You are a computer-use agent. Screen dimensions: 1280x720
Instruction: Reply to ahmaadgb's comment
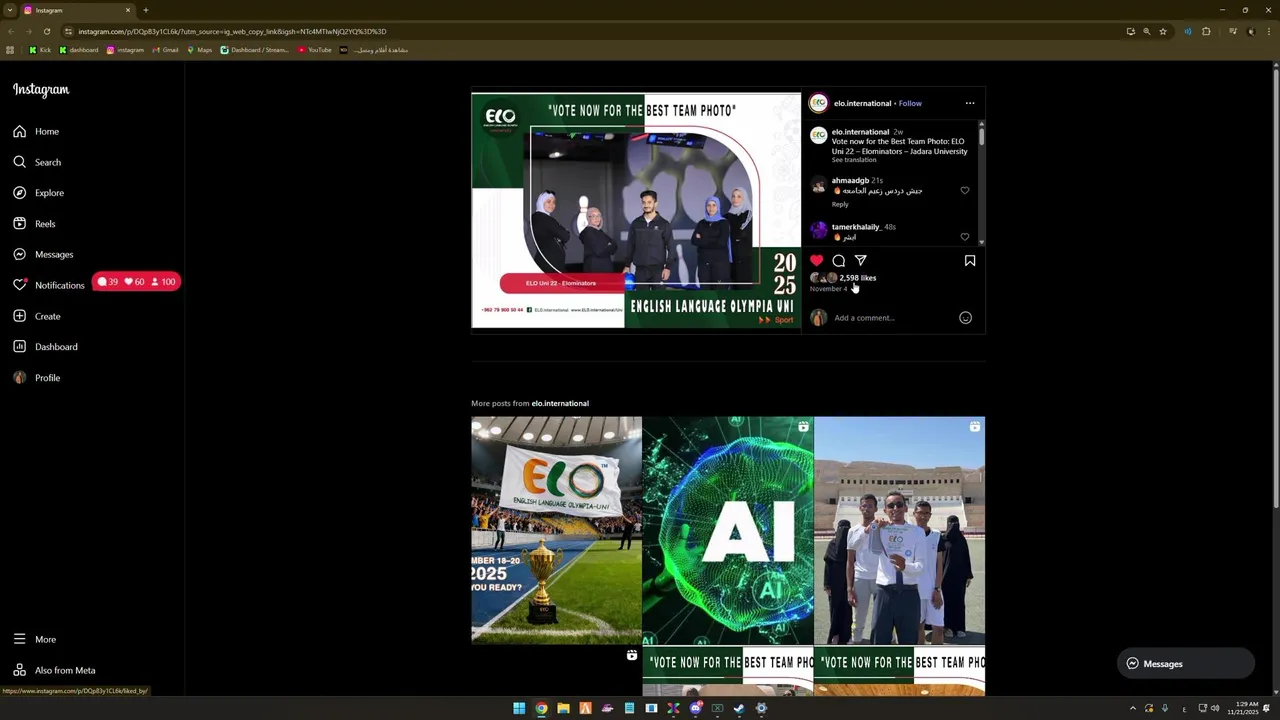pos(840,204)
